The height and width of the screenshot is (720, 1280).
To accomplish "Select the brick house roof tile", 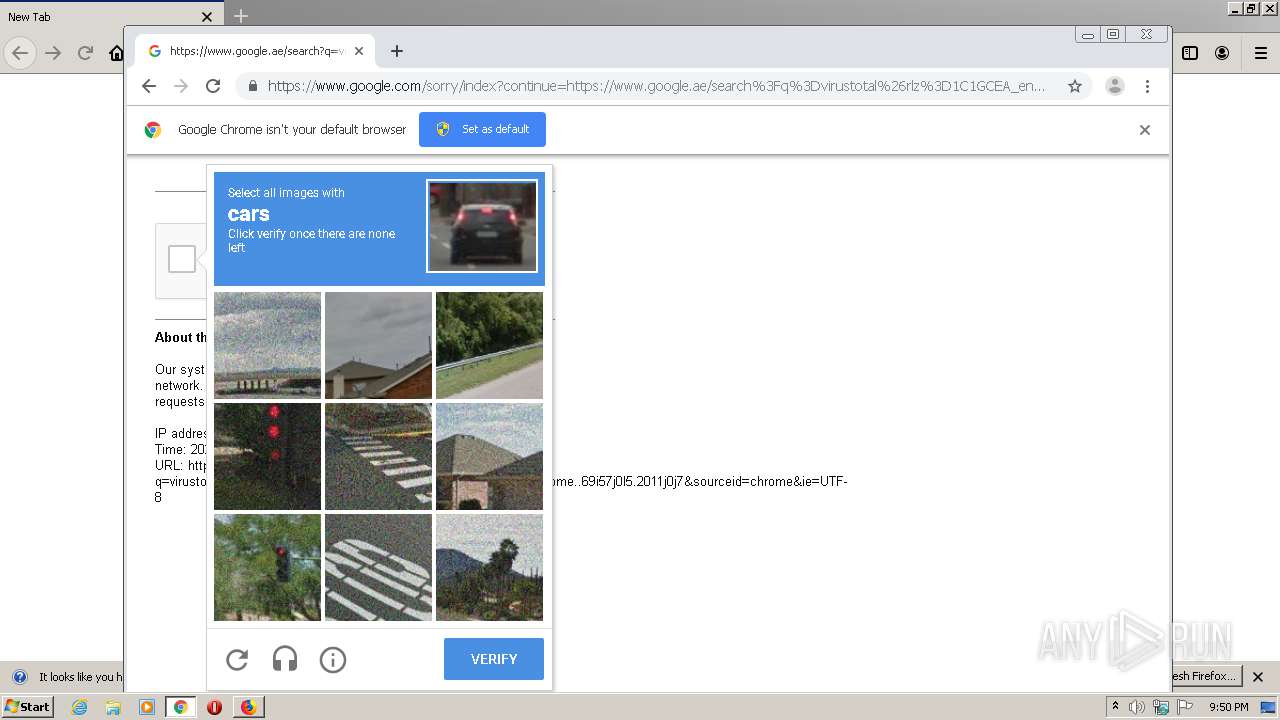I will point(489,456).
